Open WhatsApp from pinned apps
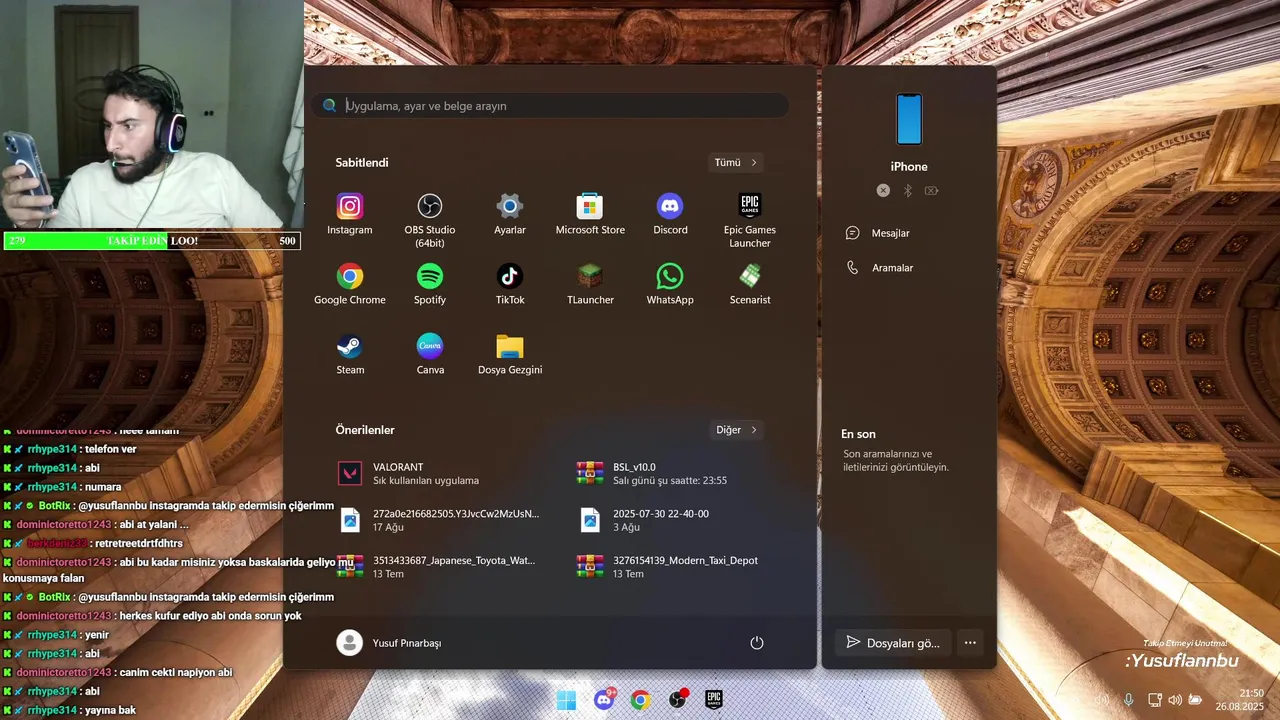 pyautogui.click(x=670, y=285)
